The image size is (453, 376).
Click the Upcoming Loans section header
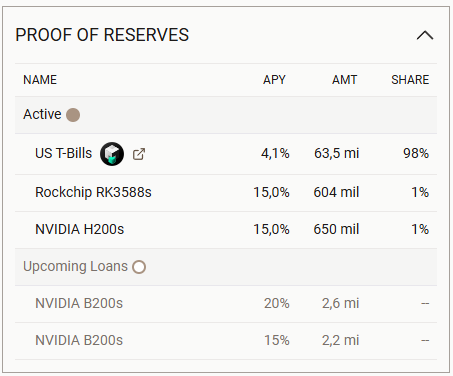226,267
